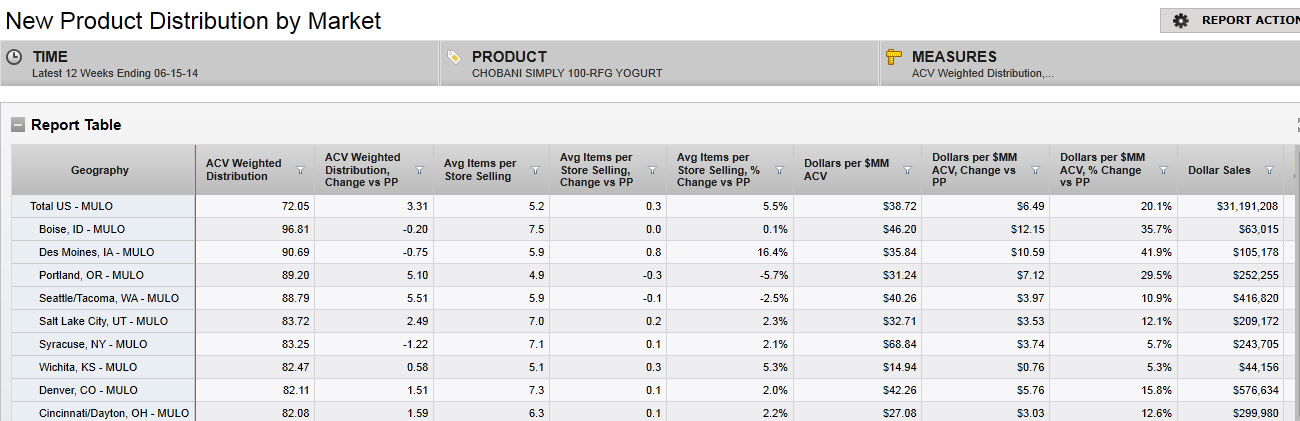Filter the Avg Items per Store Selling column
This screenshot has height=421, width=1300.
coord(535,171)
